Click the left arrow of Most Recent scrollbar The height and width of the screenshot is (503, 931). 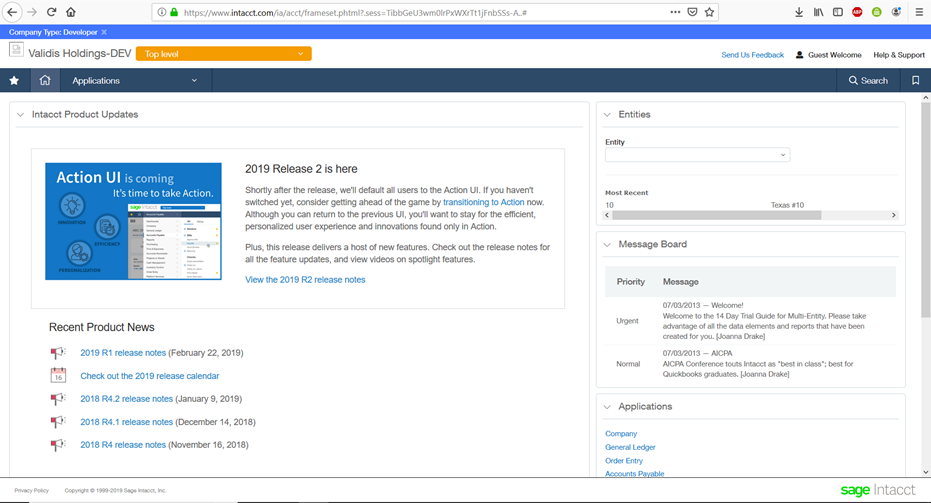point(607,215)
